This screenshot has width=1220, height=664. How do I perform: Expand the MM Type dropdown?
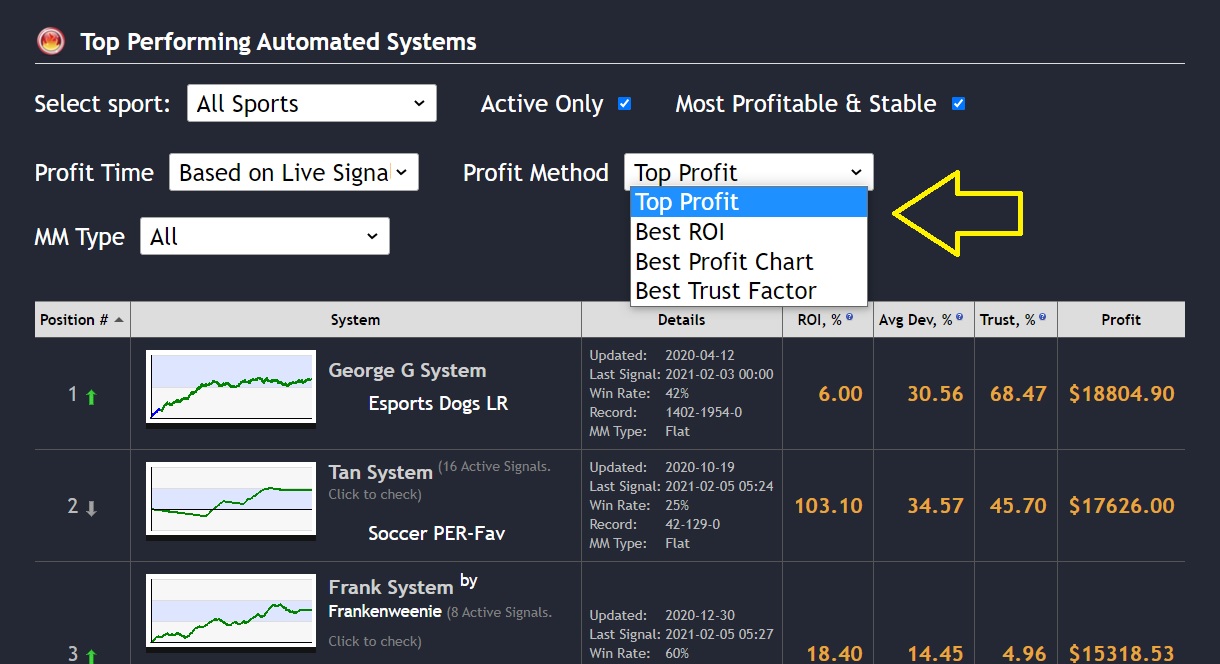click(265, 236)
